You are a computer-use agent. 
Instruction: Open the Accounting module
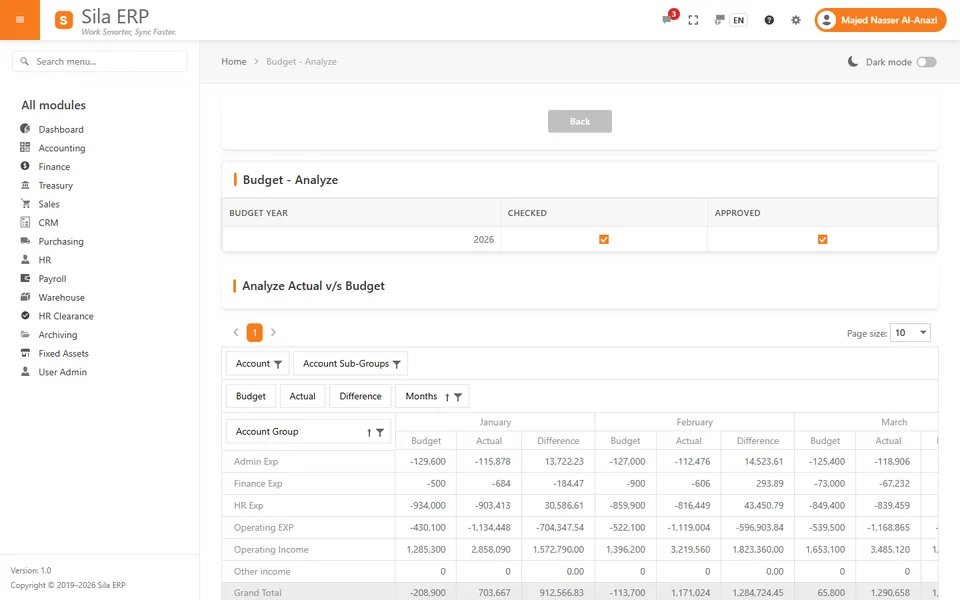pos(61,148)
